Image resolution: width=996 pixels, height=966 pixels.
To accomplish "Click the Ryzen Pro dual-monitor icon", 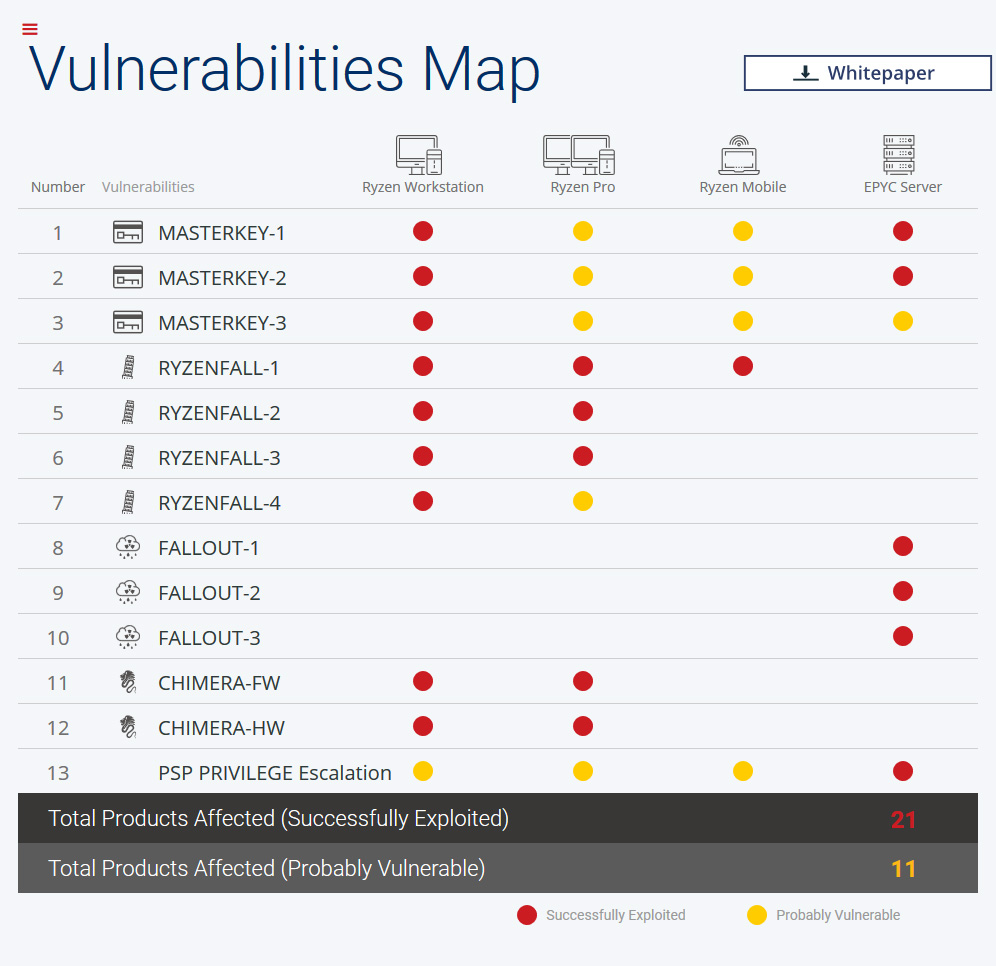I will coord(579,155).
